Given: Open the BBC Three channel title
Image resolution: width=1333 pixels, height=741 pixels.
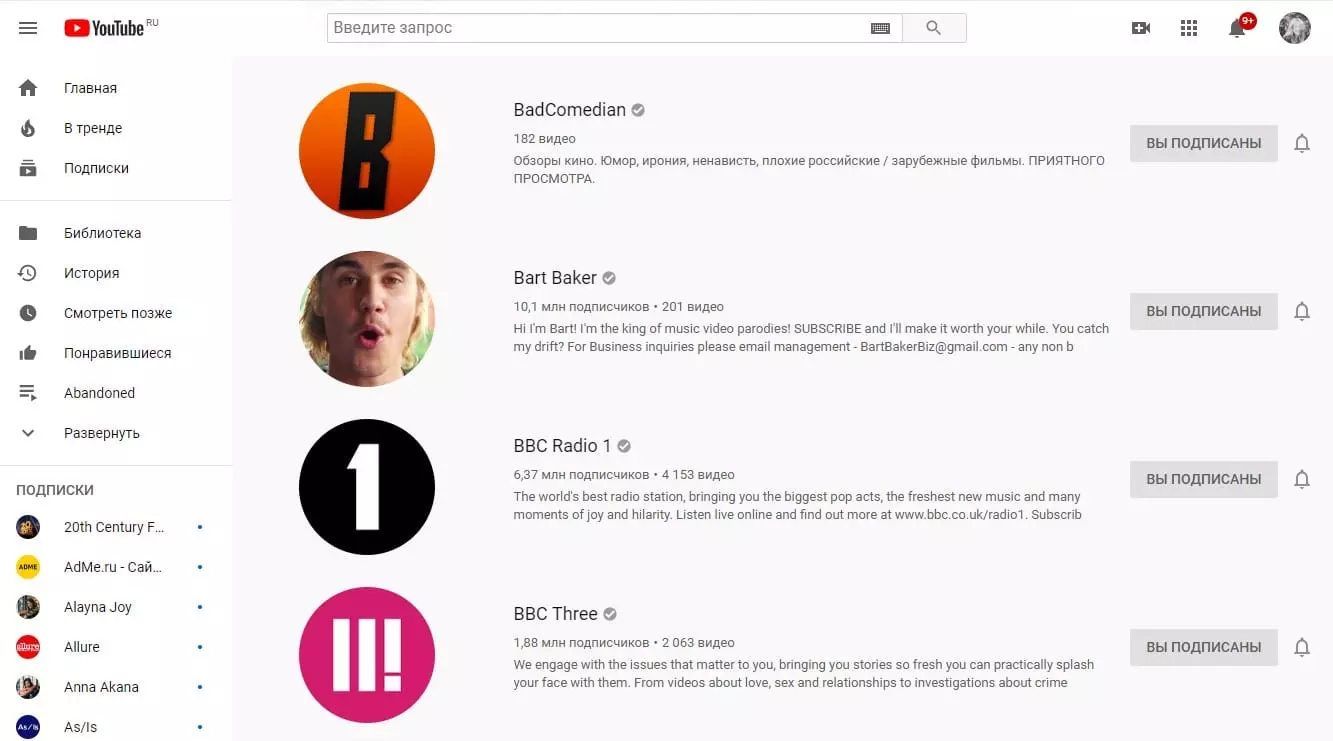Looking at the screenshot, I should (555, 614).
